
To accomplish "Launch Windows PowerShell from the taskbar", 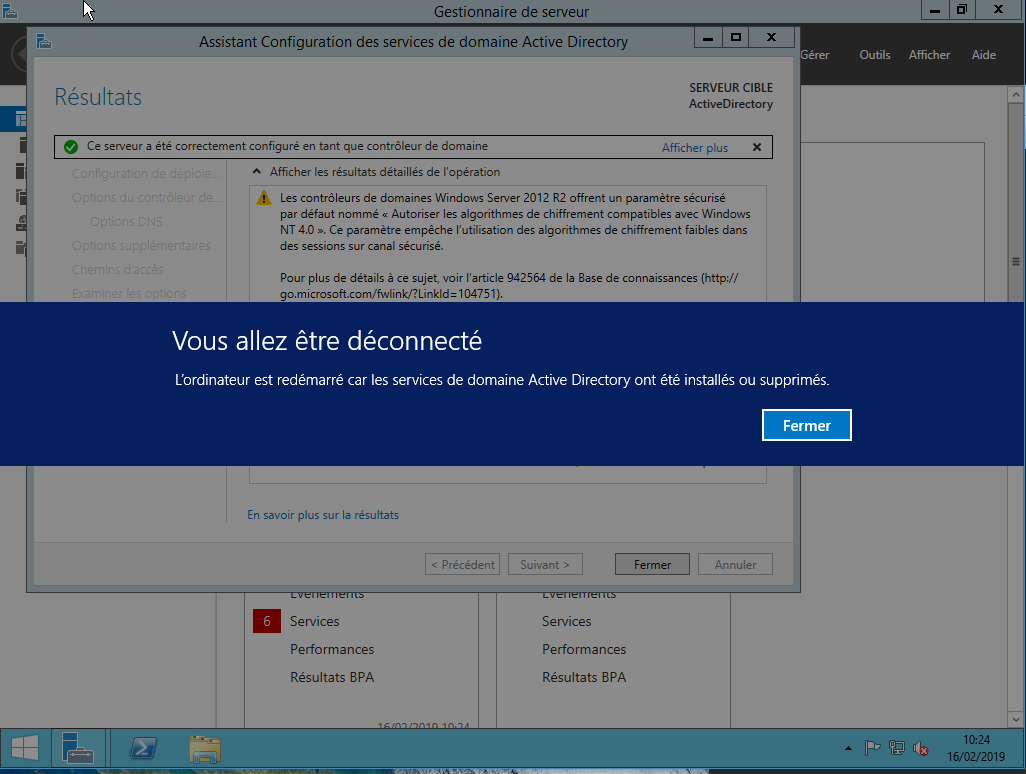I will pyautogui.click(x=143, y=748).
